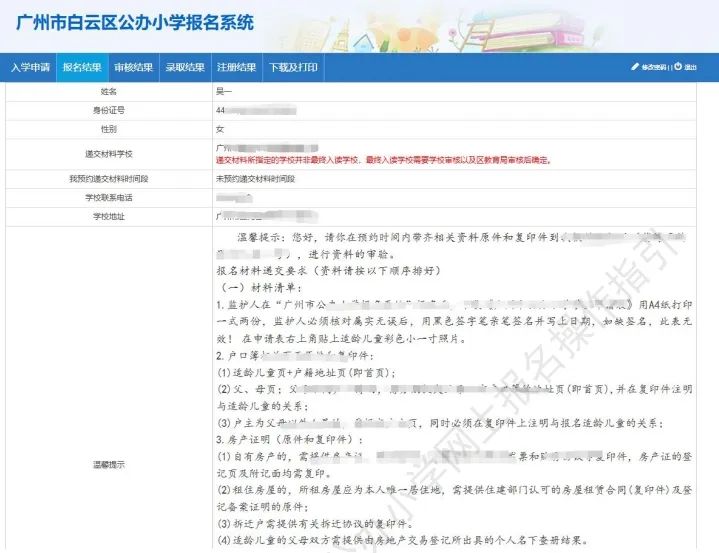The width and height of the screenshot is (719, 553).
Task: Click the 修改密码 link text
Action: click(653, 67)
